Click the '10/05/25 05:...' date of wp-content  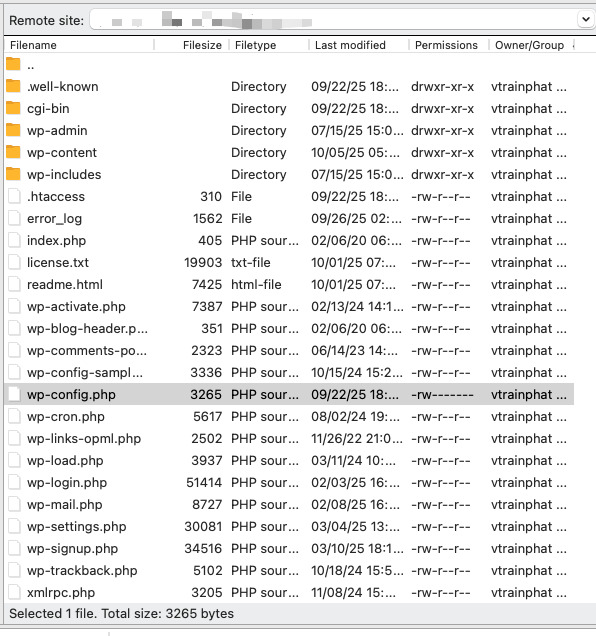355,153
